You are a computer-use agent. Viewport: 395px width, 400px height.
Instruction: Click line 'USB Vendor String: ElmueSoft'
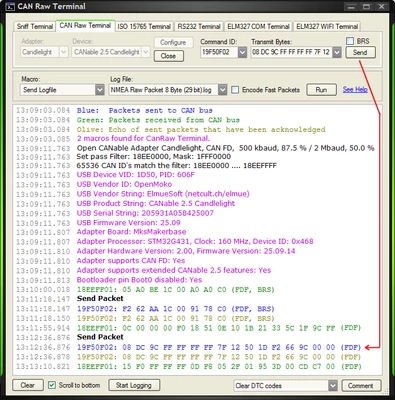tap(163, 194)
